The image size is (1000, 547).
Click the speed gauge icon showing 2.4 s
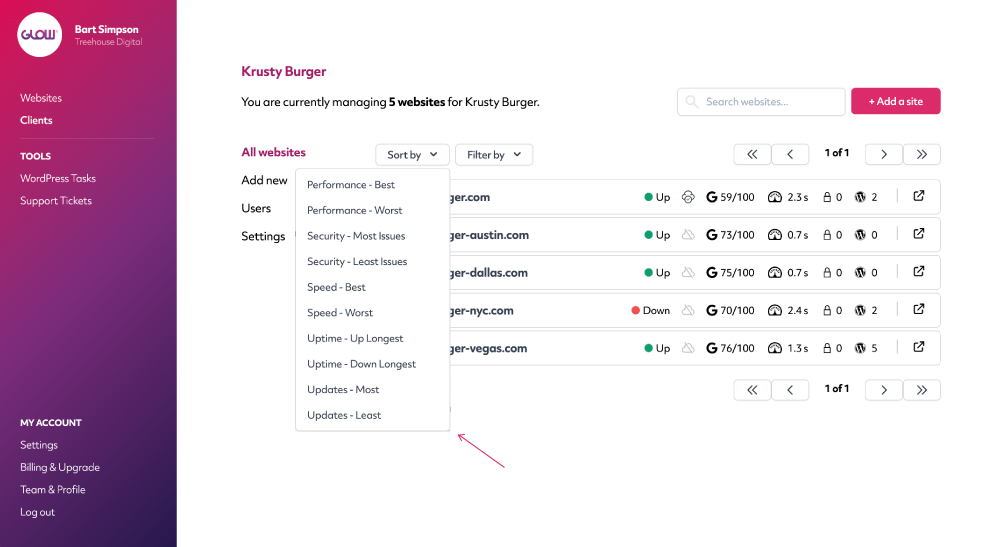click(774, 310)
